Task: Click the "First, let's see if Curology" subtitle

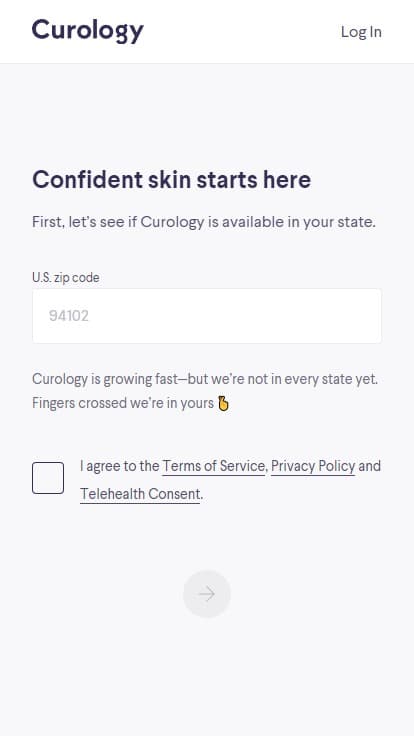Action: pyautogui.click(x=204, y=222)
